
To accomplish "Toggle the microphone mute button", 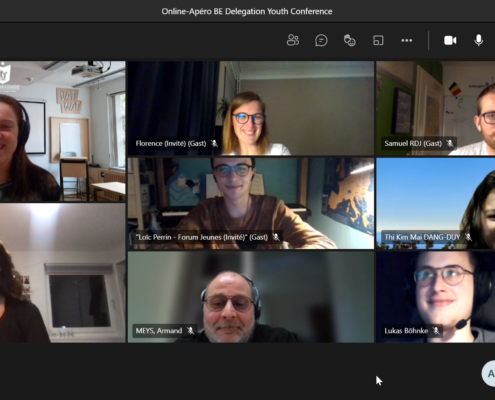I will point(479,40).
